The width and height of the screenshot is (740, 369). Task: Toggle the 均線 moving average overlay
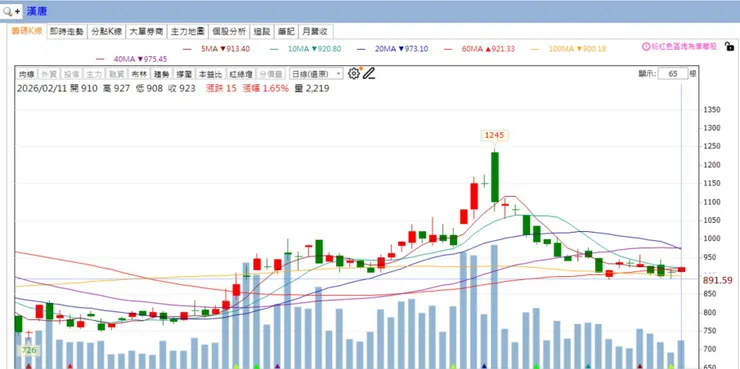click(x=26, y=74)
